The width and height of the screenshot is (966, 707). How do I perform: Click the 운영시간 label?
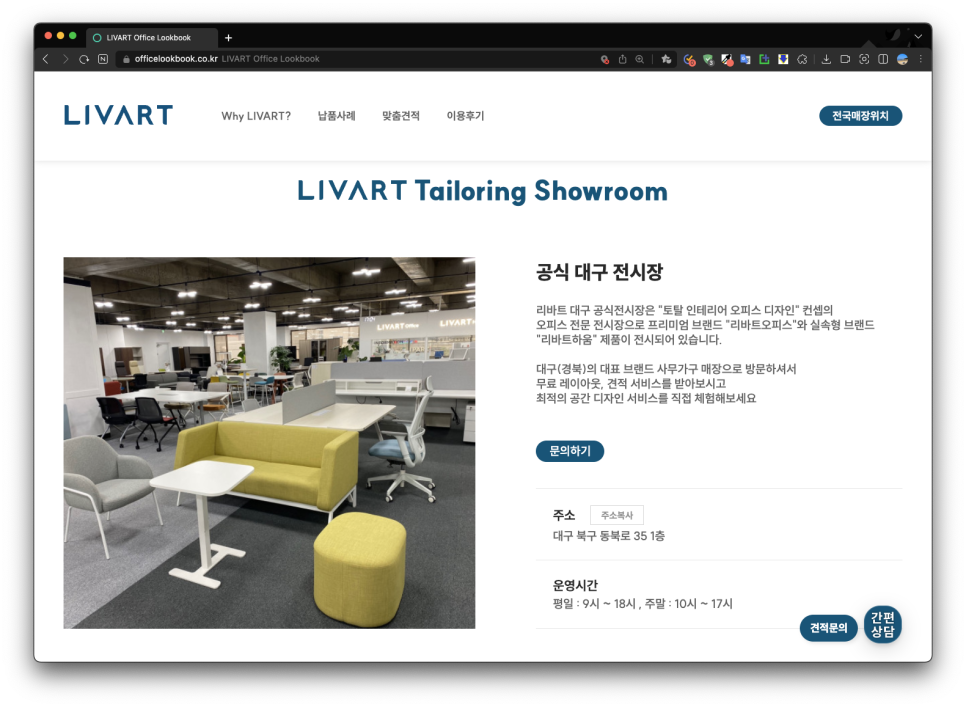pyautogui.click(x=575, y=585)
